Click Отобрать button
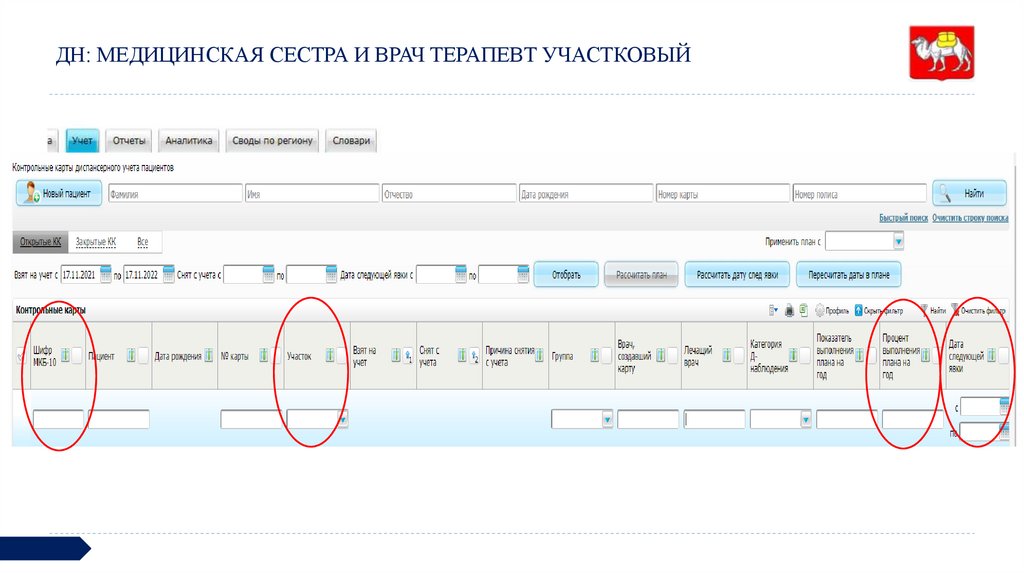 (566, 275)
